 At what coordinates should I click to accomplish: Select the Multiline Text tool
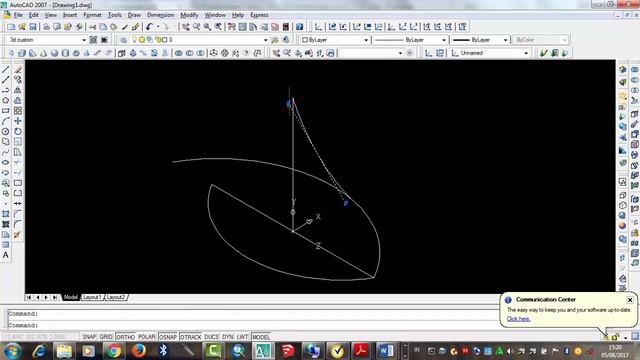pyautogui.click(x=6, y=255)
